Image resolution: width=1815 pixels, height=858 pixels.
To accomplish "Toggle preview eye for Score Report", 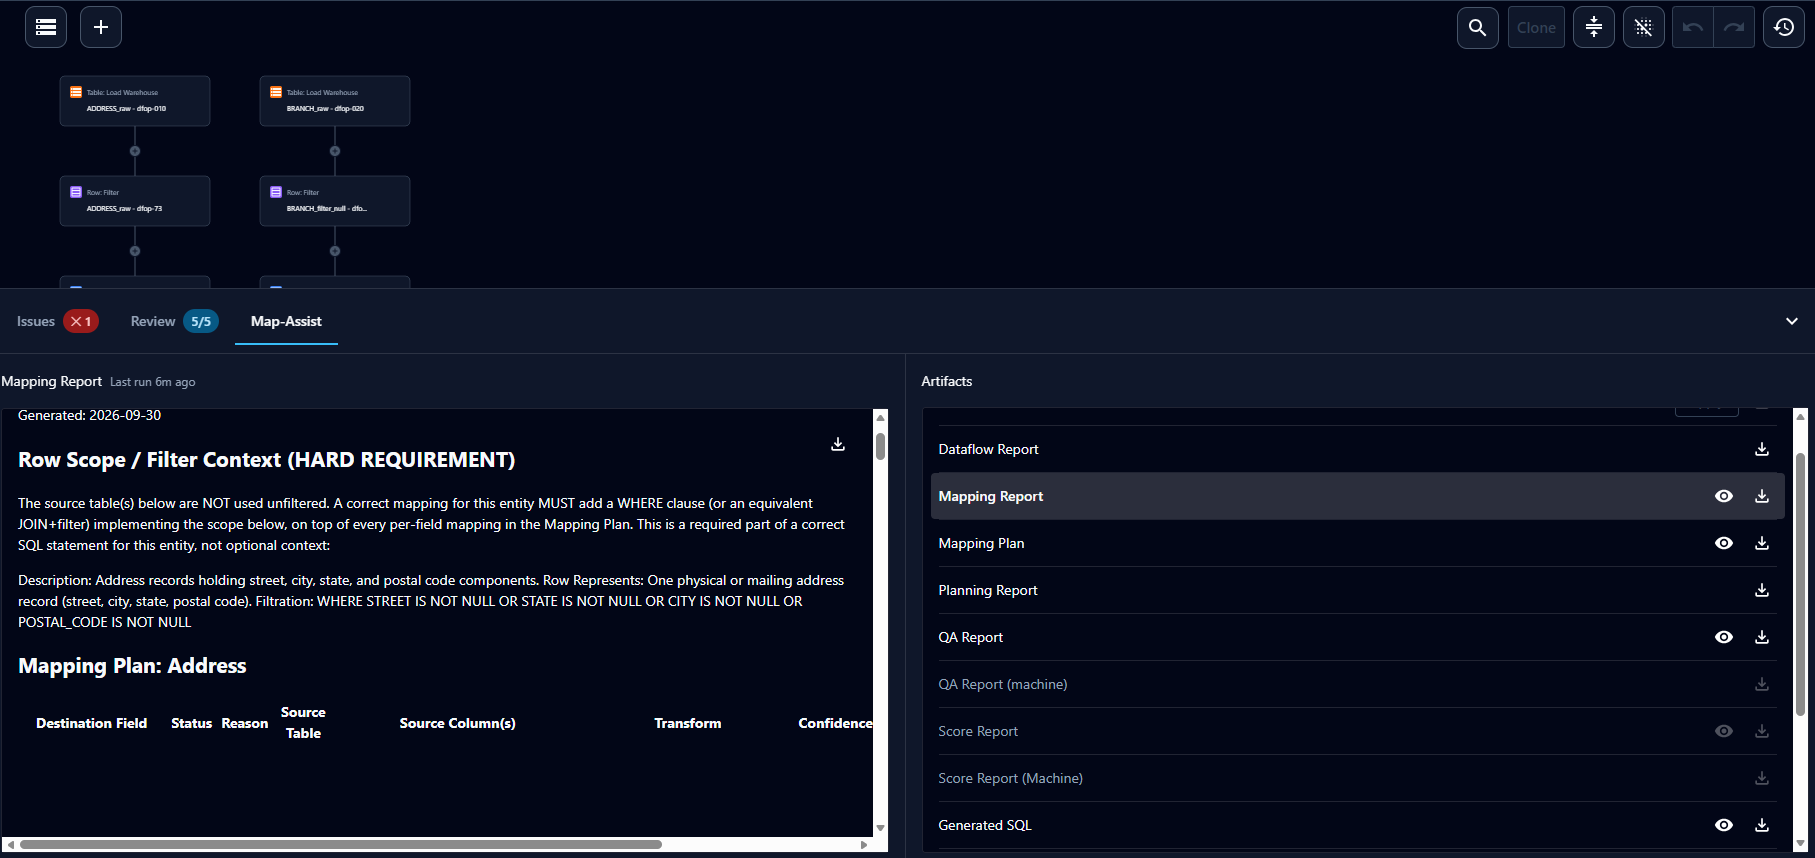I will coord(1724,731).
